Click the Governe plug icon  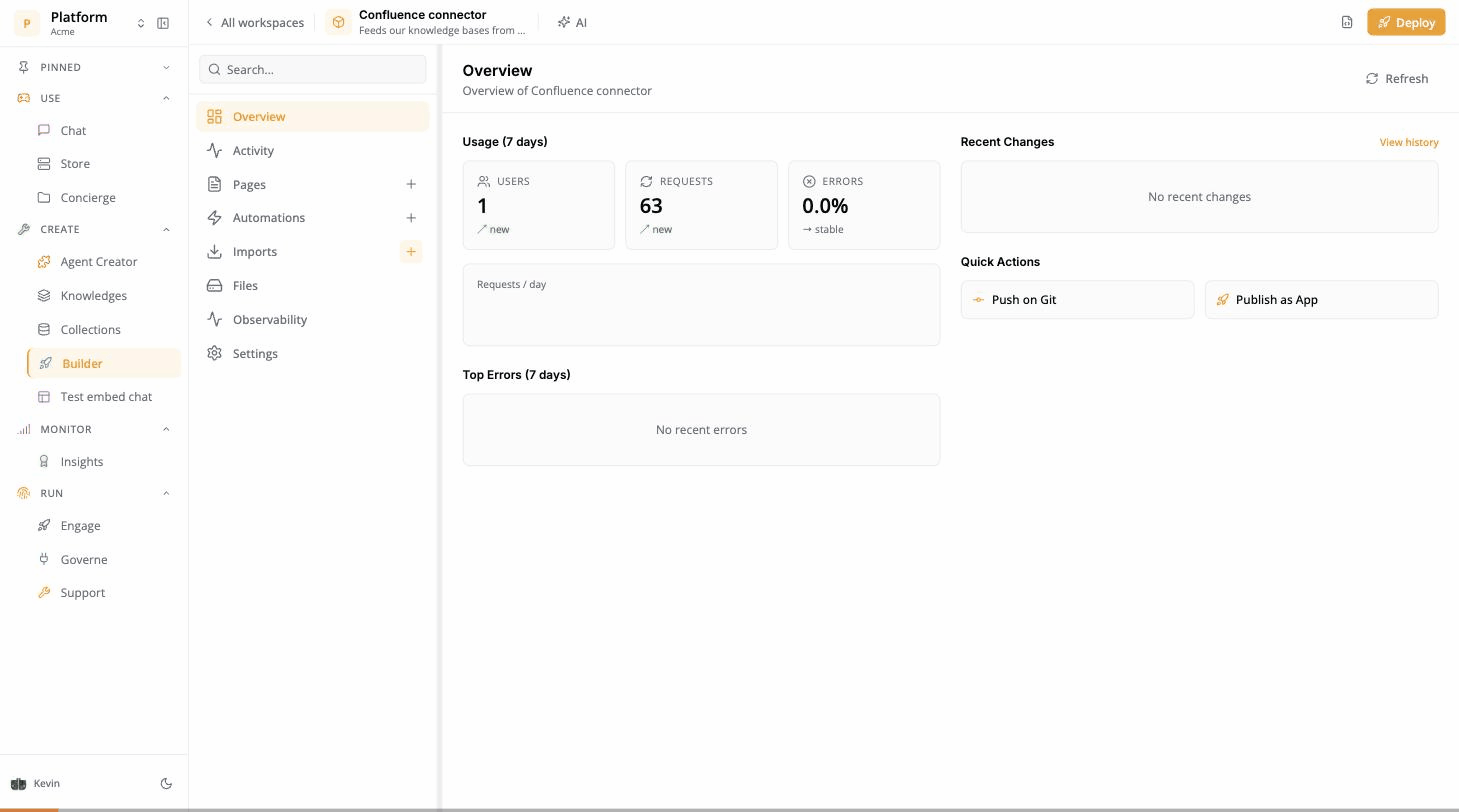44,559
